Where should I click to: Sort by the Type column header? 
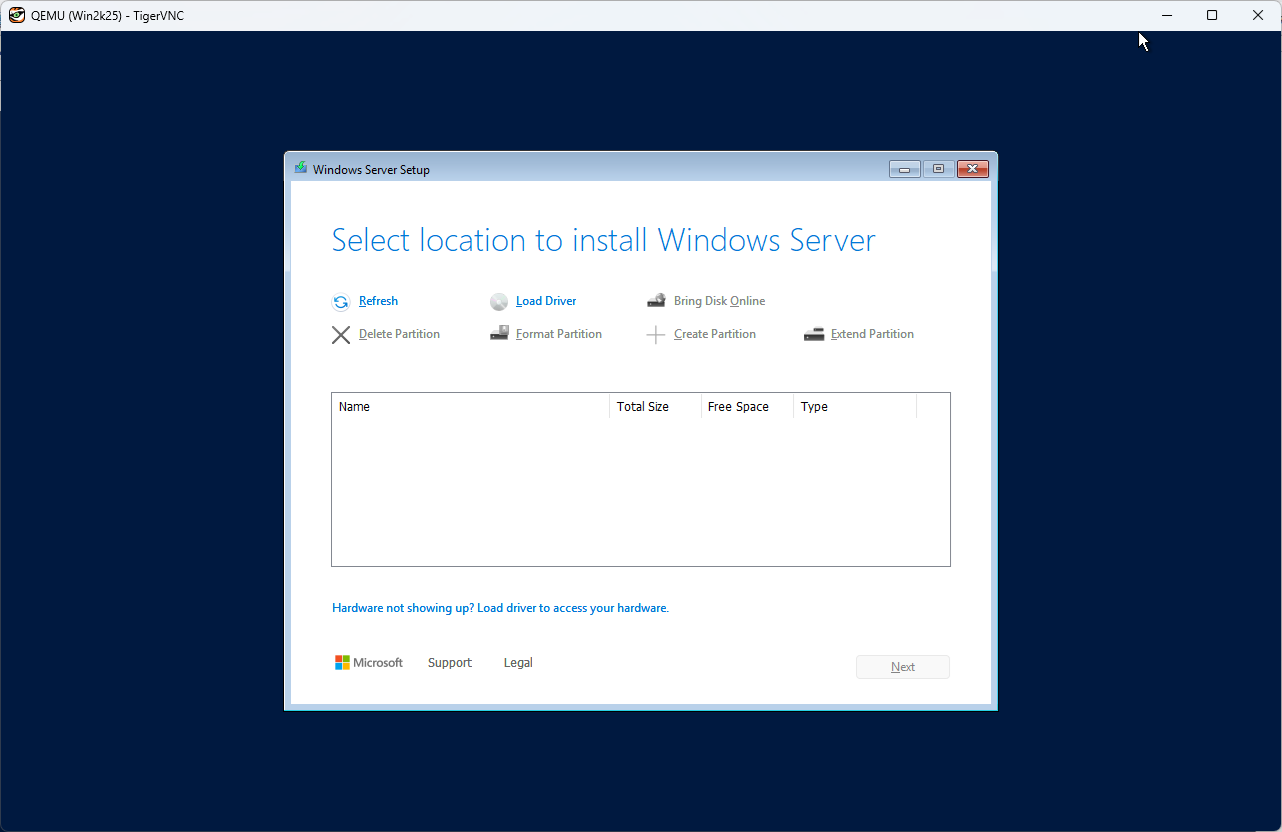coord(854,407)
